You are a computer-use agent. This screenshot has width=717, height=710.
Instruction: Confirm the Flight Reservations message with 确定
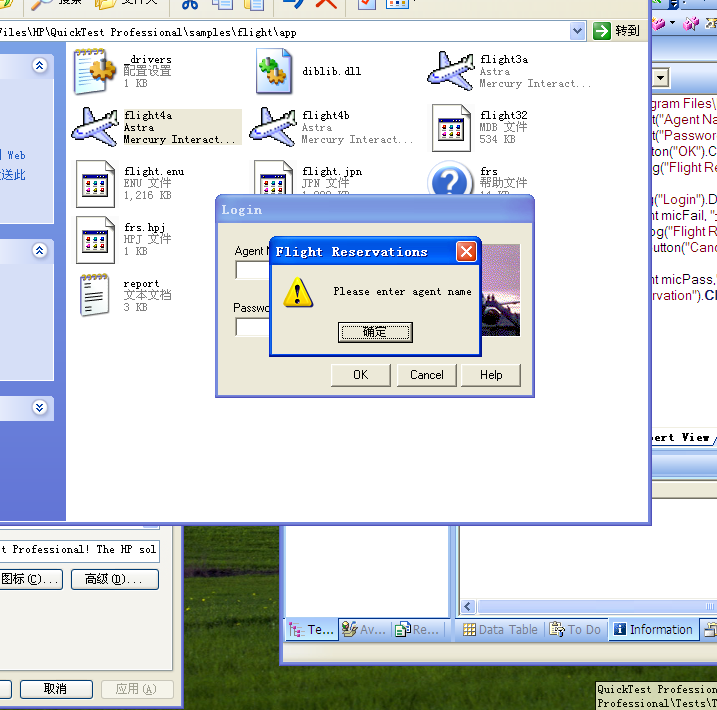click(375, 332)
